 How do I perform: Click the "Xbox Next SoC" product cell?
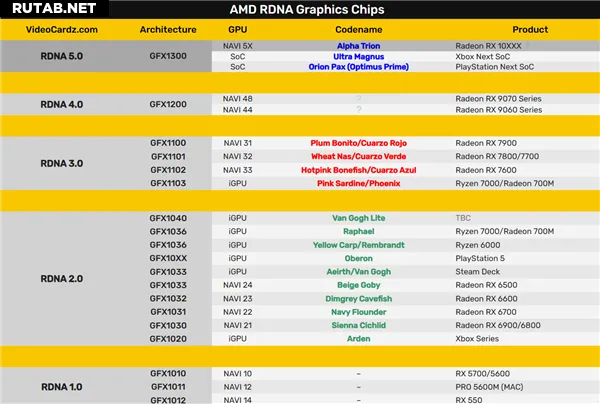[483, 57]
